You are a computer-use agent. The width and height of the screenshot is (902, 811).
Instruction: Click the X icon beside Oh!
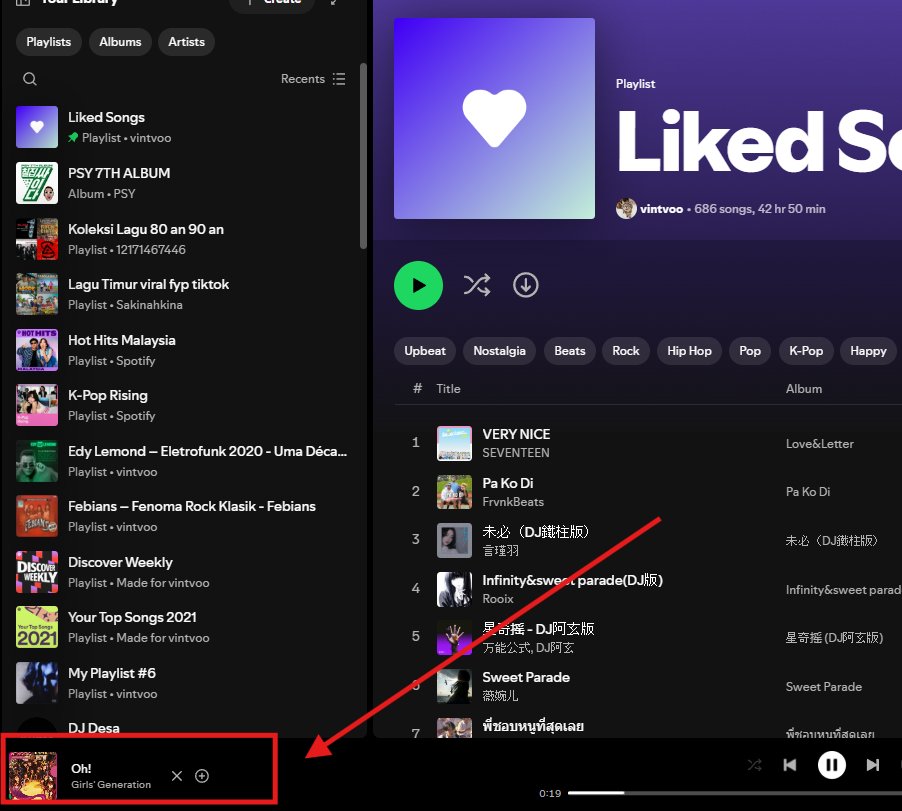(x=177, y=776)
